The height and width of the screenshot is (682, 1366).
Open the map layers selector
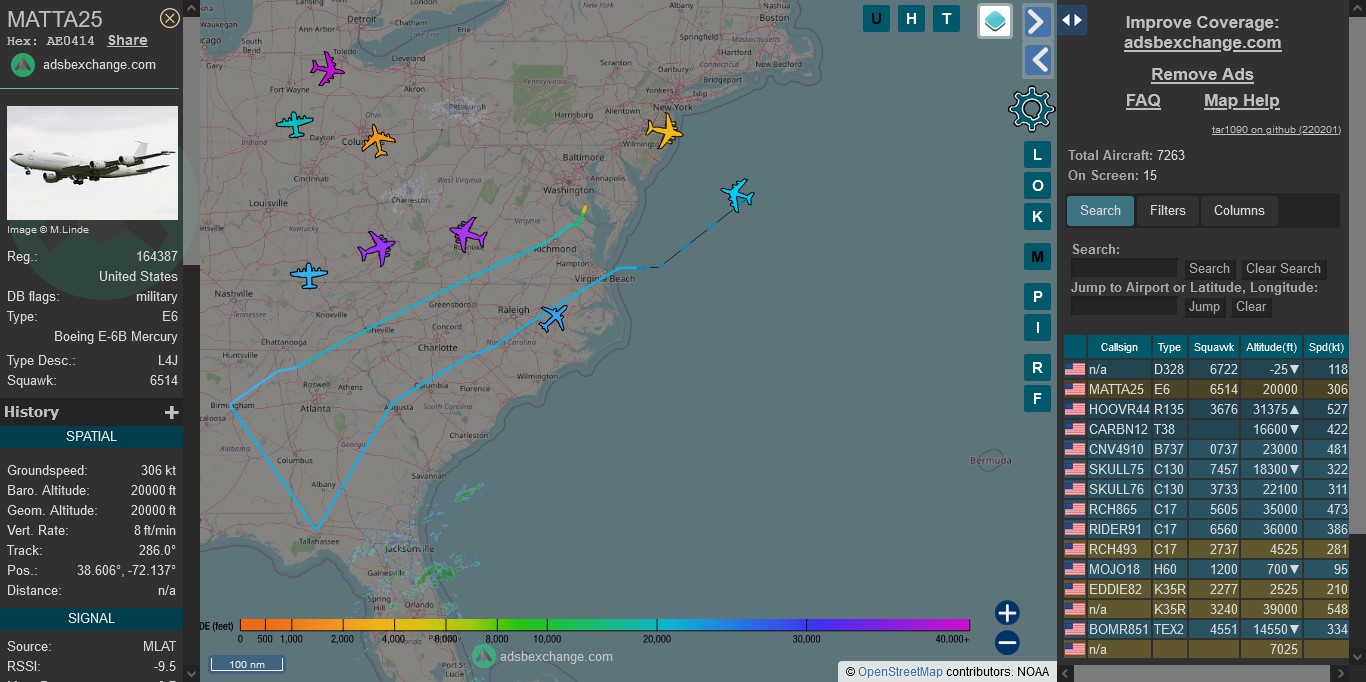point(995,21)
